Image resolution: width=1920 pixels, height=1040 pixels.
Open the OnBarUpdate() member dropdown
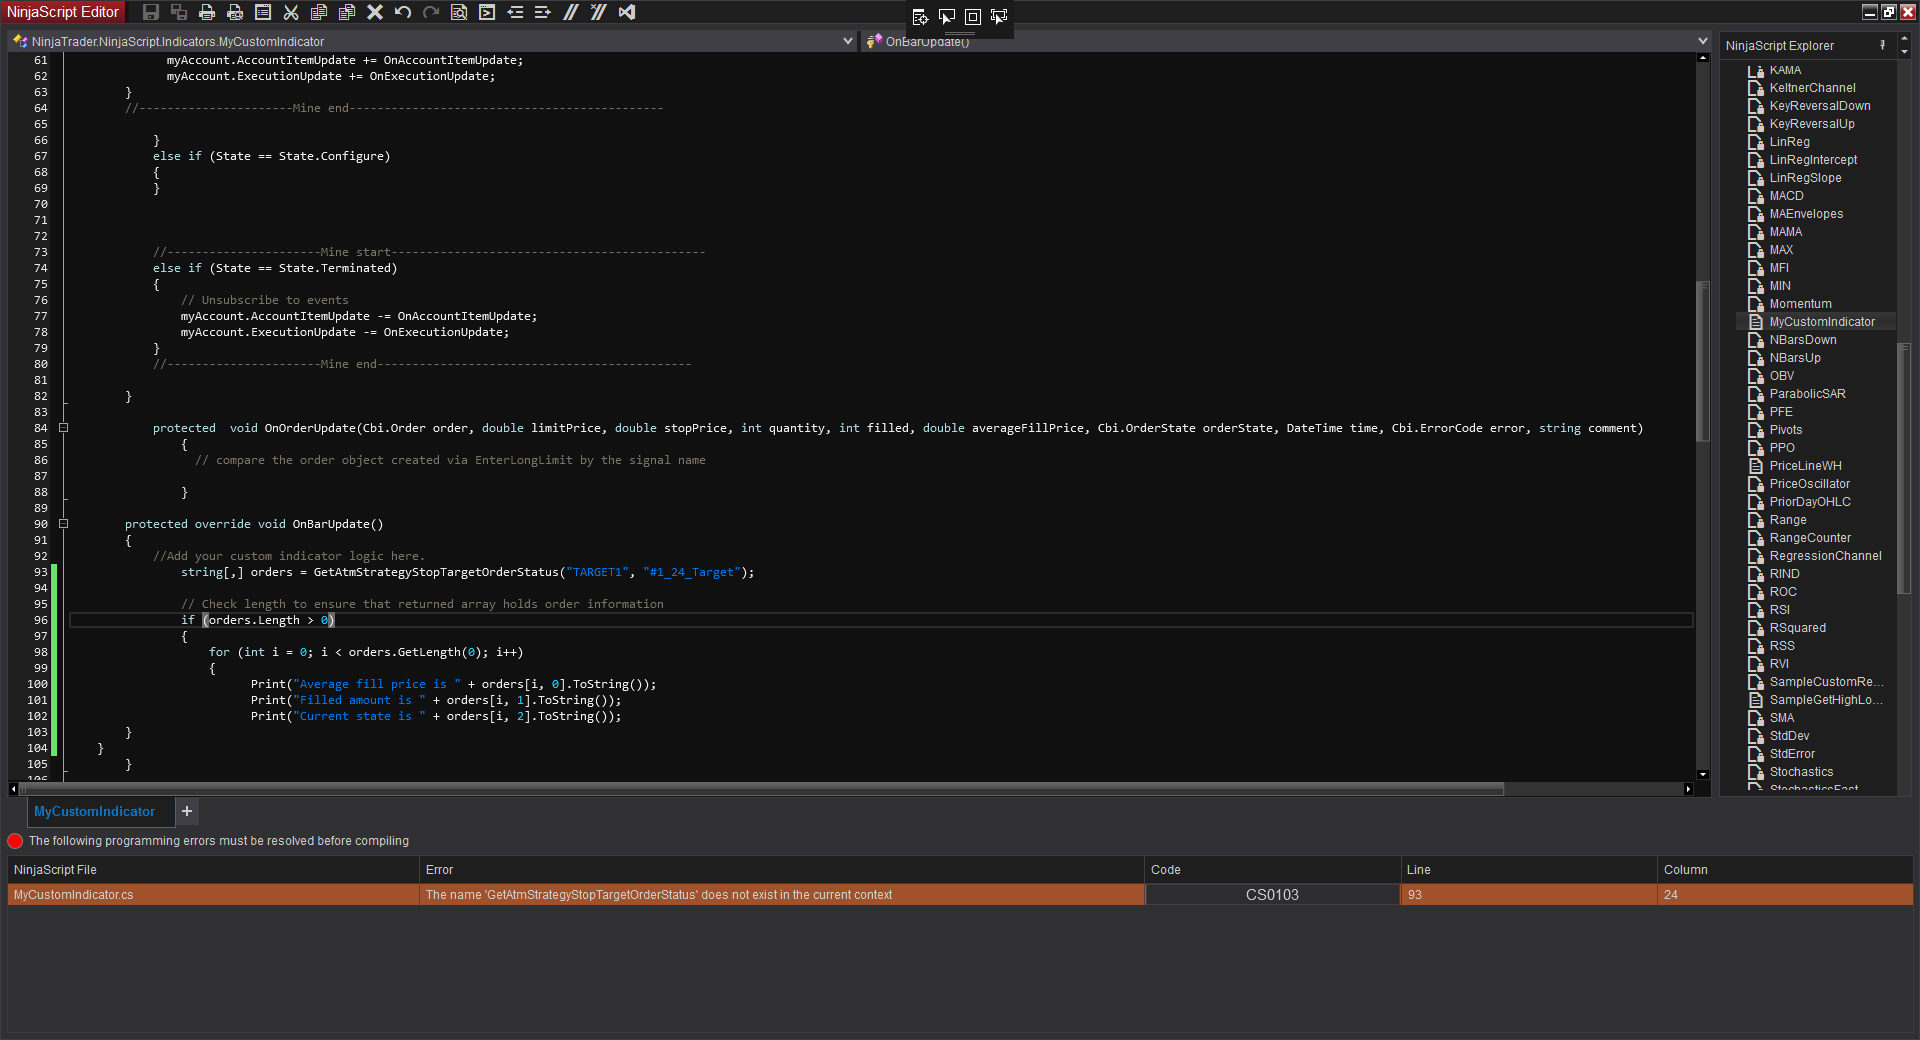pyautogui.click(x=1703, y=41)
